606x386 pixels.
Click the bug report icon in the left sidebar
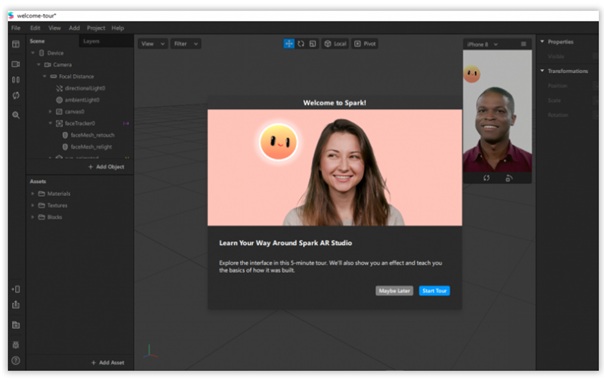pos(16,345)
